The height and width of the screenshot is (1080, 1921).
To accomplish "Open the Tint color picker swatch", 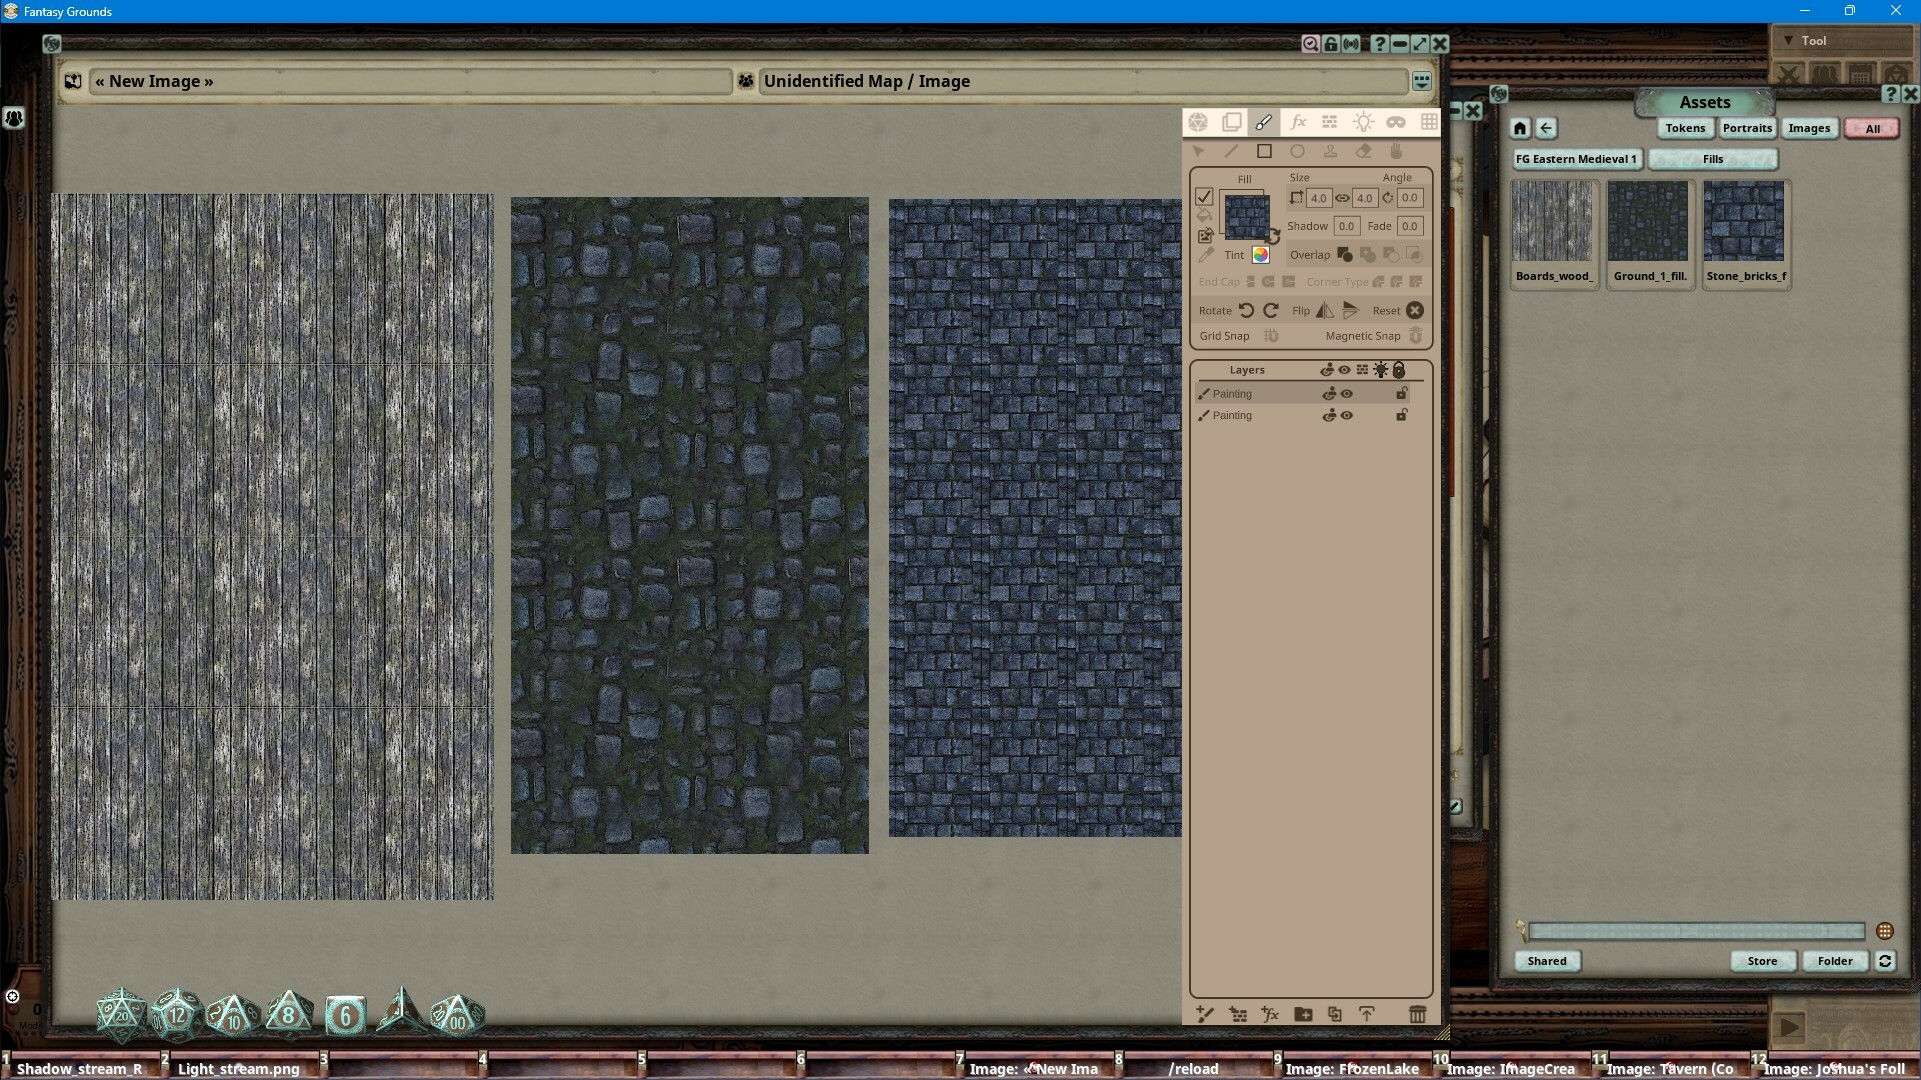I will 1261,256.
